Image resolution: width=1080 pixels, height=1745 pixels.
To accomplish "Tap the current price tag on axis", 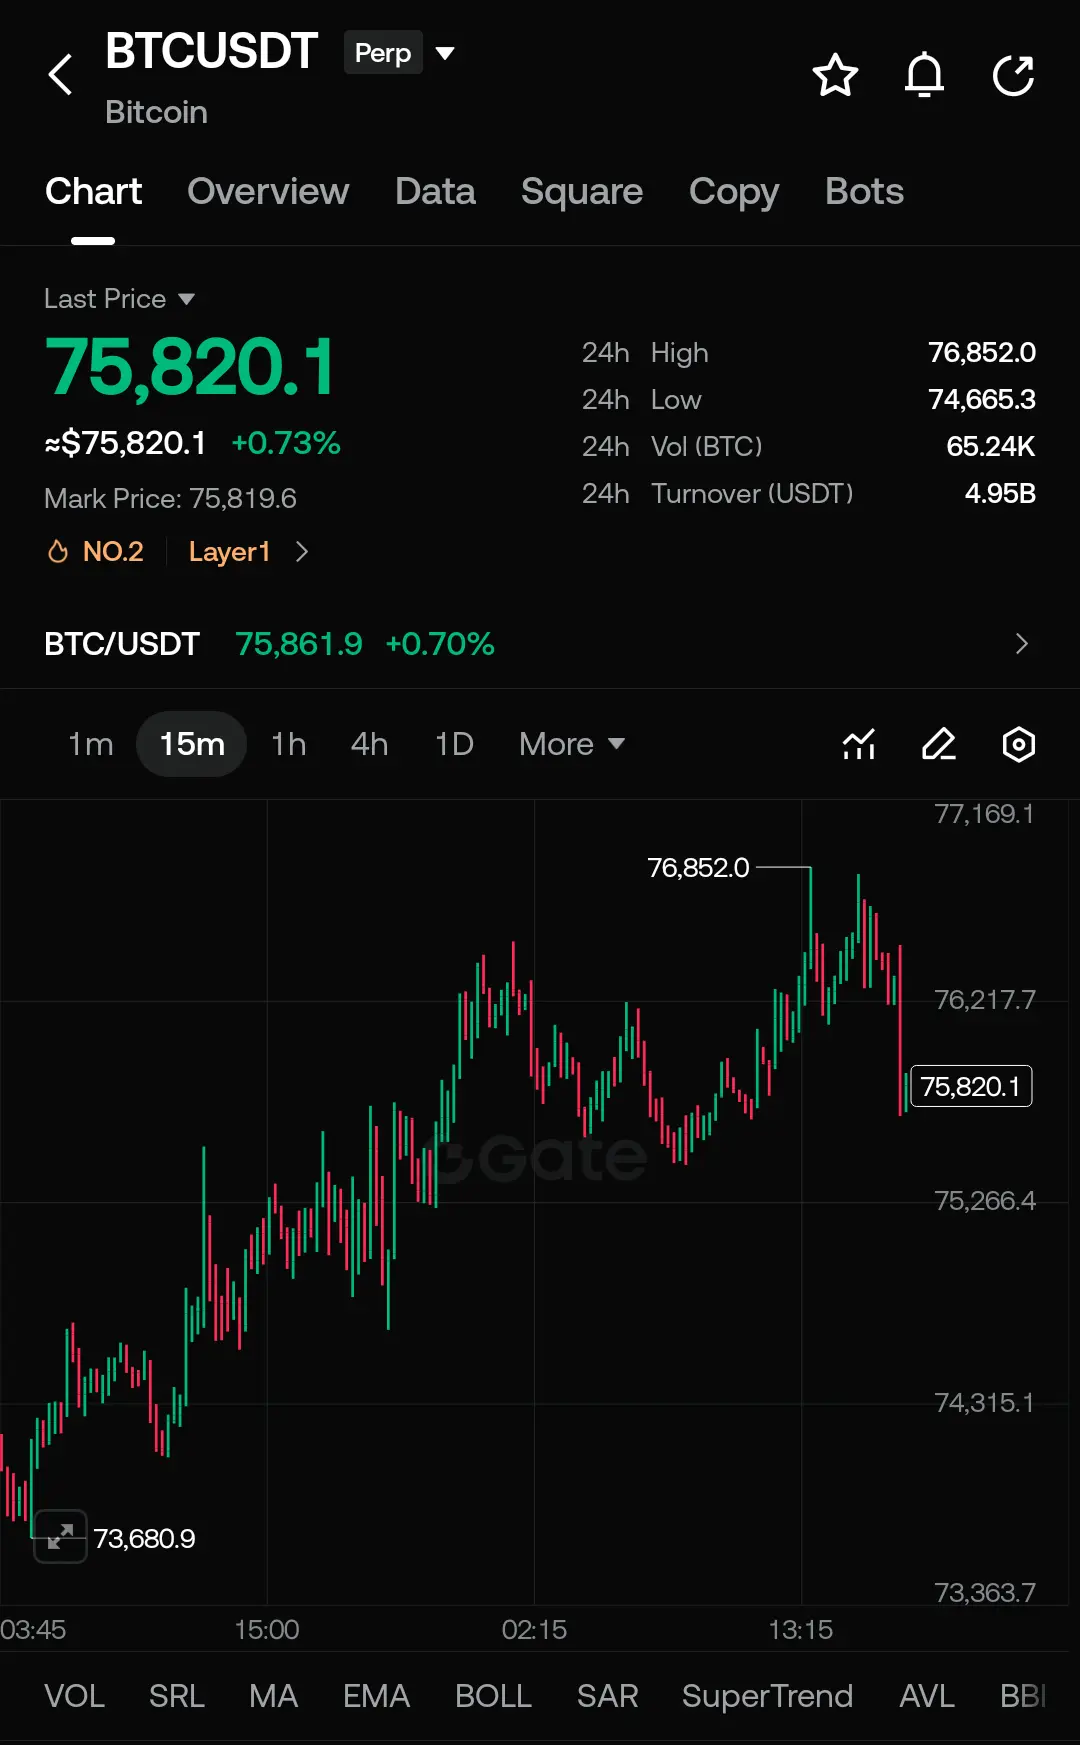I will (971, 1086).
